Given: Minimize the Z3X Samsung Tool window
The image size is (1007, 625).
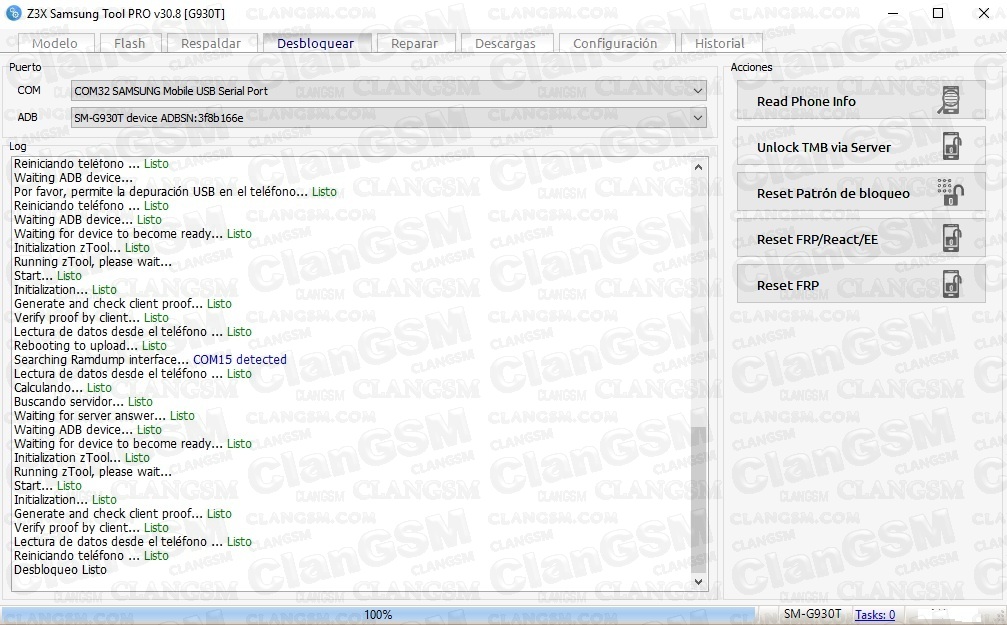Looking at the screenshot, I should tap(893, 13).
